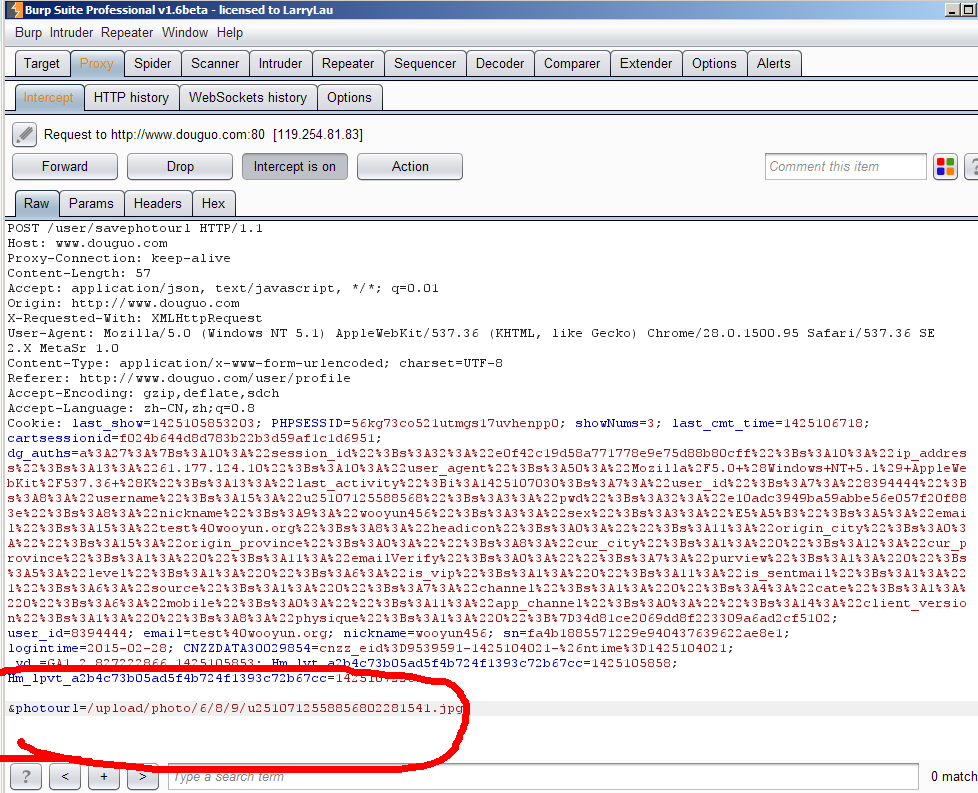Click the search help question mark button
Screen dimensions: 978x793
(x=26, y=776)
